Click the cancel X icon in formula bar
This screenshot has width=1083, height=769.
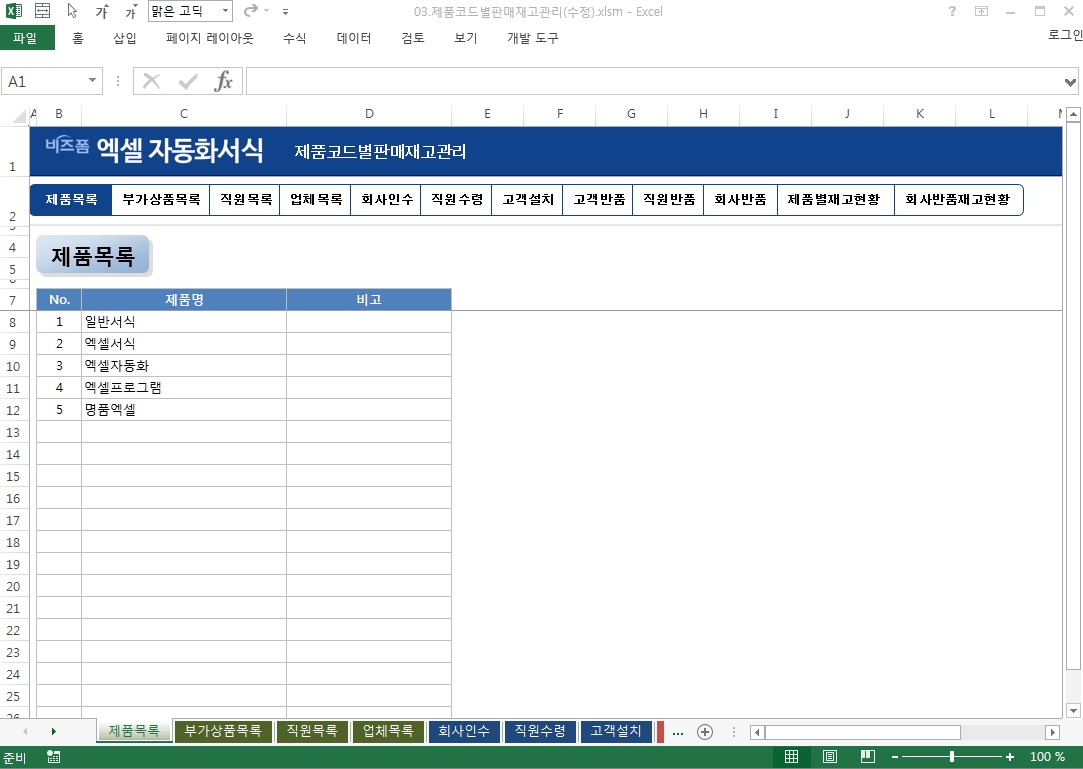(151, 82)
